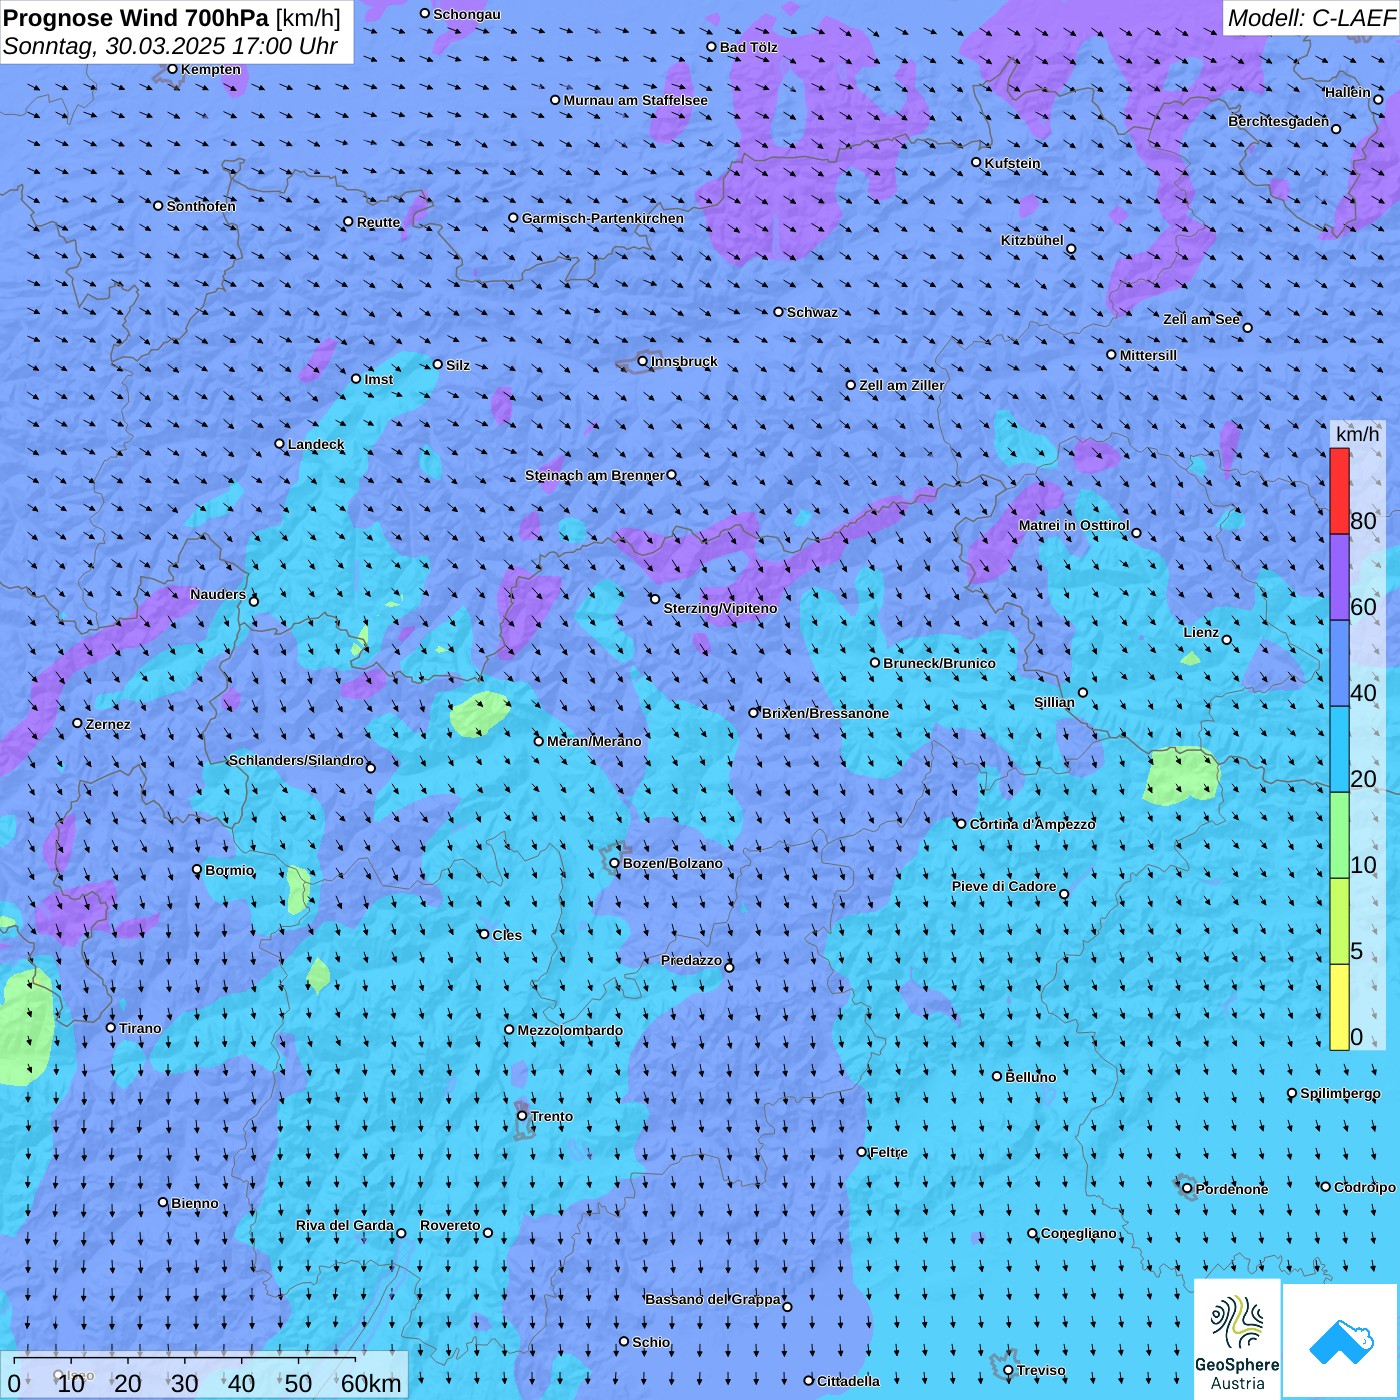The image size is (1400, 1400).
Task: Click the 'Codroipo' label
Action: (1364, 1187)
